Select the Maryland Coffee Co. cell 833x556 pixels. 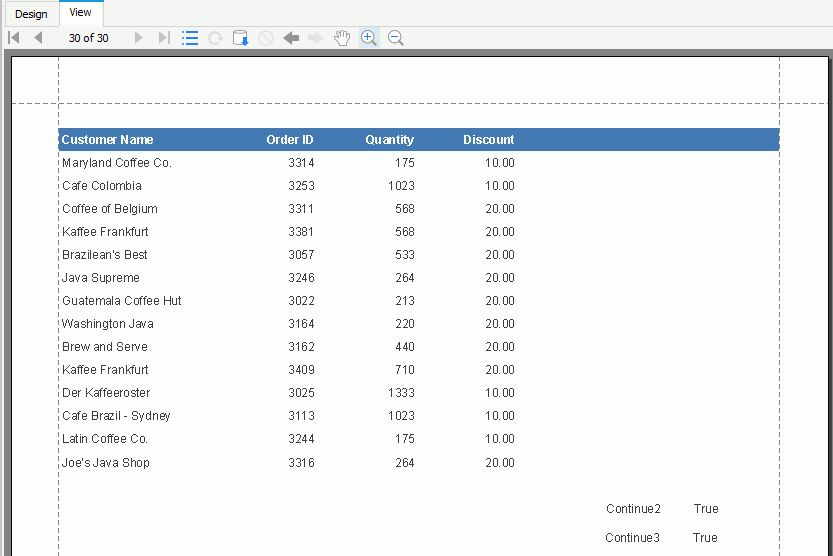(x=117, y=163)
